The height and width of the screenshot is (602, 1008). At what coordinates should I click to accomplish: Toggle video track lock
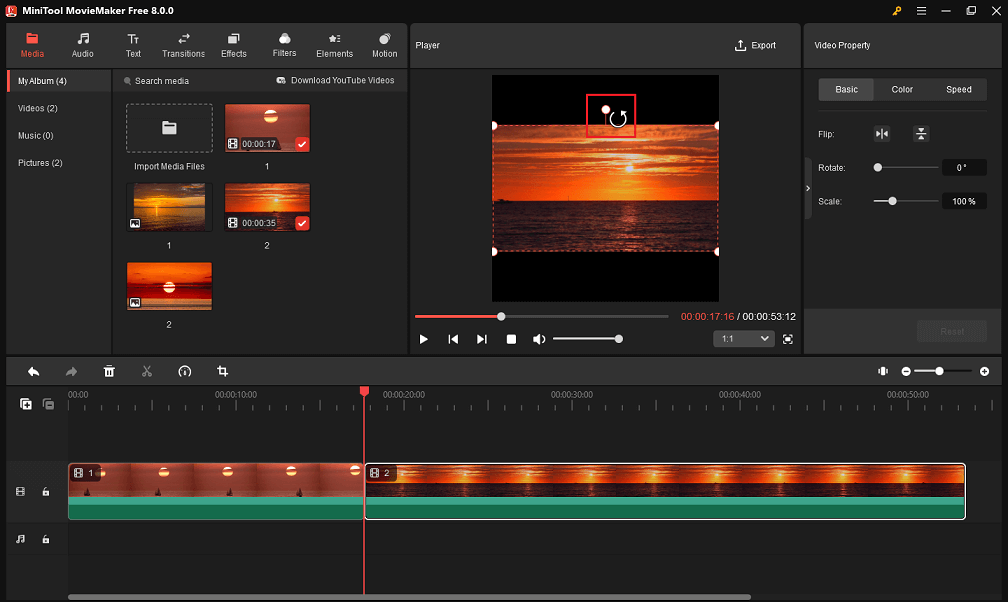point(46,492)
